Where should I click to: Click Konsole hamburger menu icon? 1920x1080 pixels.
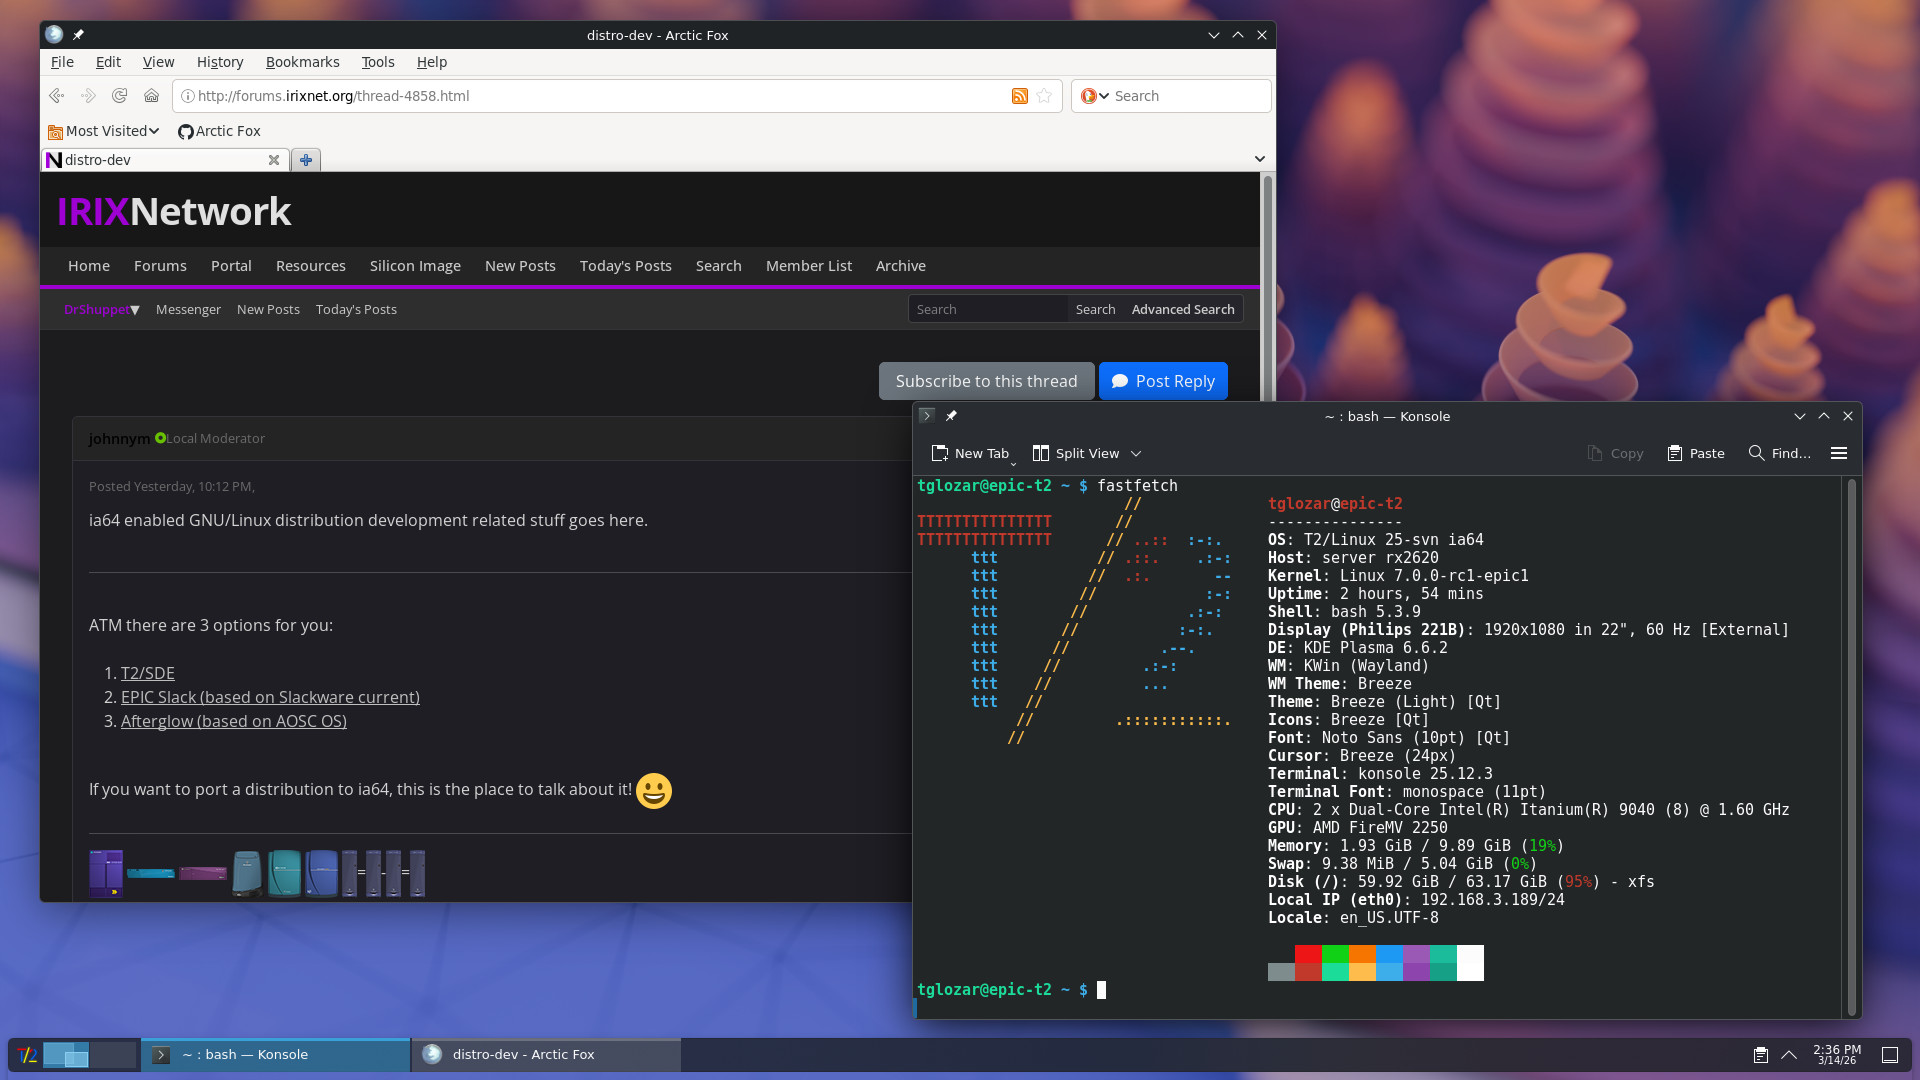[1838, 453]
